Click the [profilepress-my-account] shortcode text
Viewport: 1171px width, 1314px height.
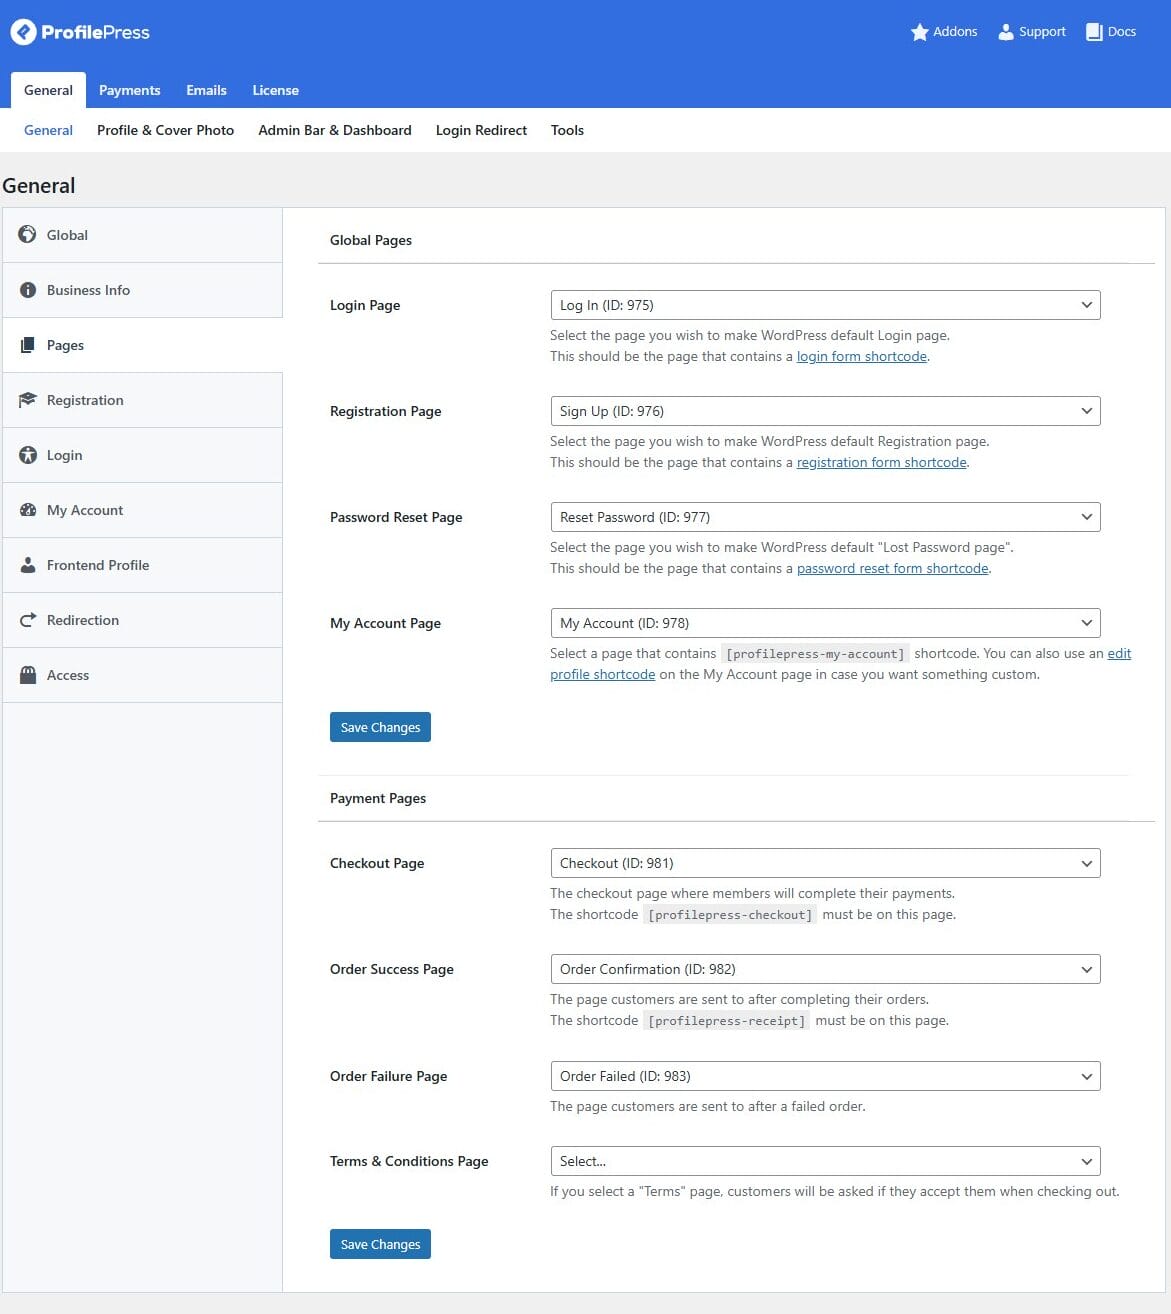(x=815, y=654)
